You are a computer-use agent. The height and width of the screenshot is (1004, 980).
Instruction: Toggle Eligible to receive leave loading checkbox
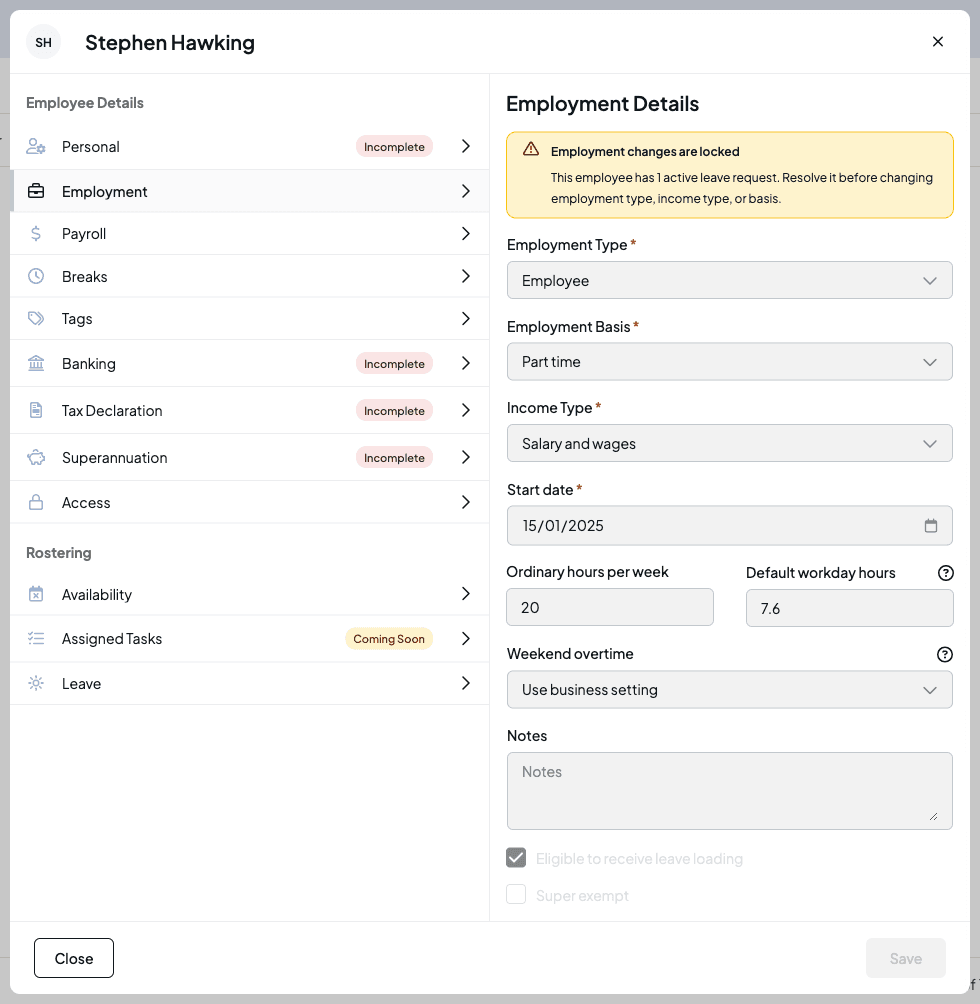point(516,857)
